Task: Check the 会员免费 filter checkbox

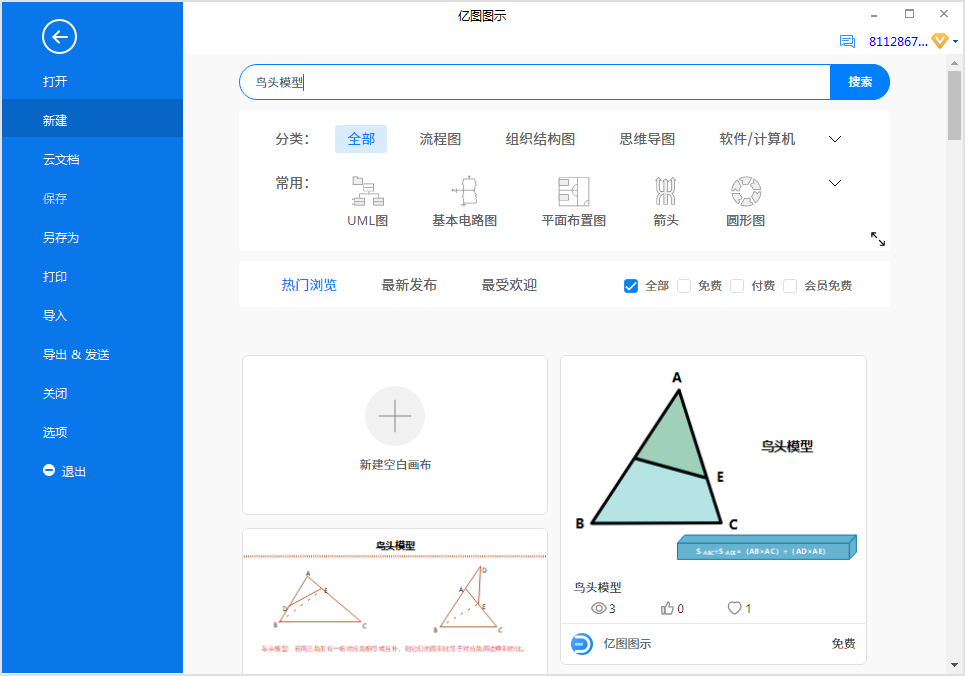Action: click(790, 286)
